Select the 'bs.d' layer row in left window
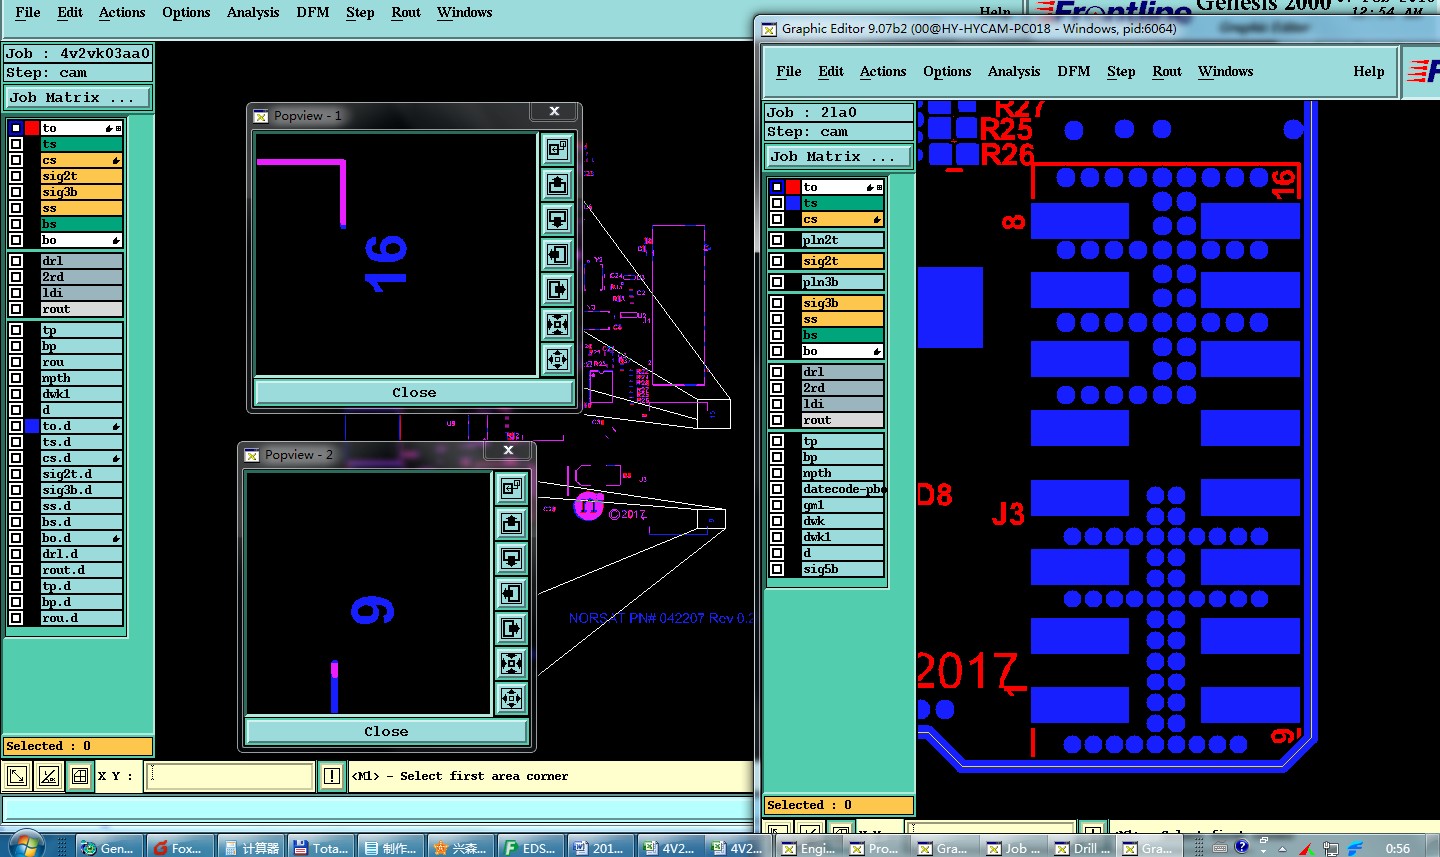 point(81,522)
